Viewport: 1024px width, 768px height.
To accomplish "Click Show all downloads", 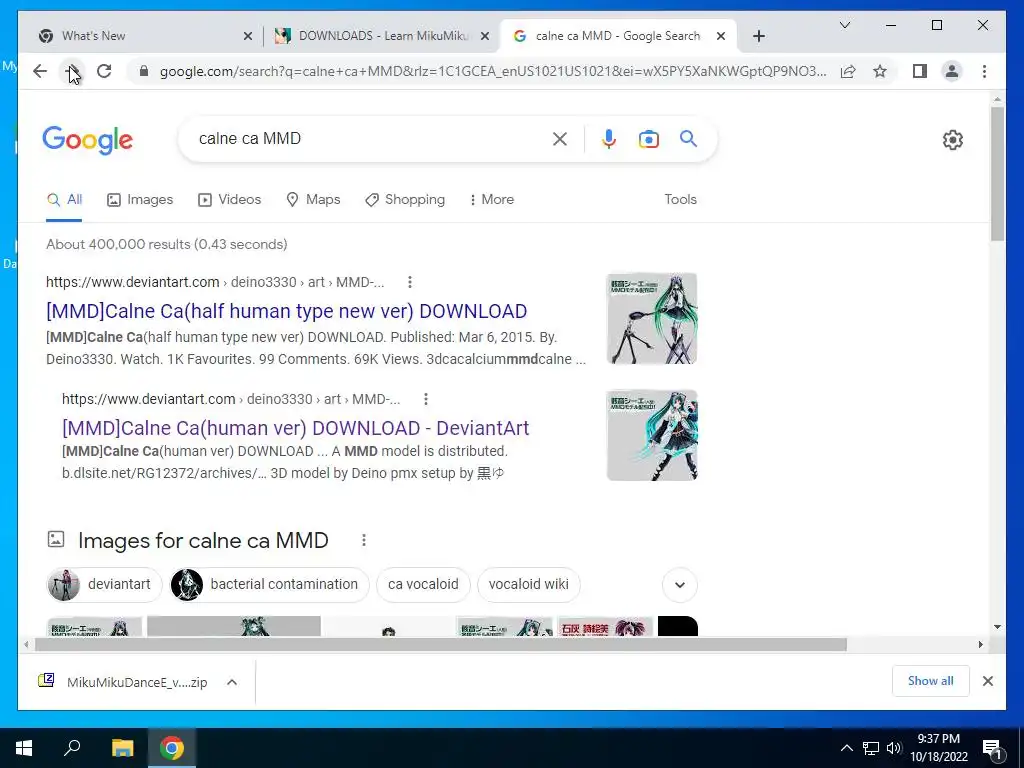I will [x=931, y=680].
